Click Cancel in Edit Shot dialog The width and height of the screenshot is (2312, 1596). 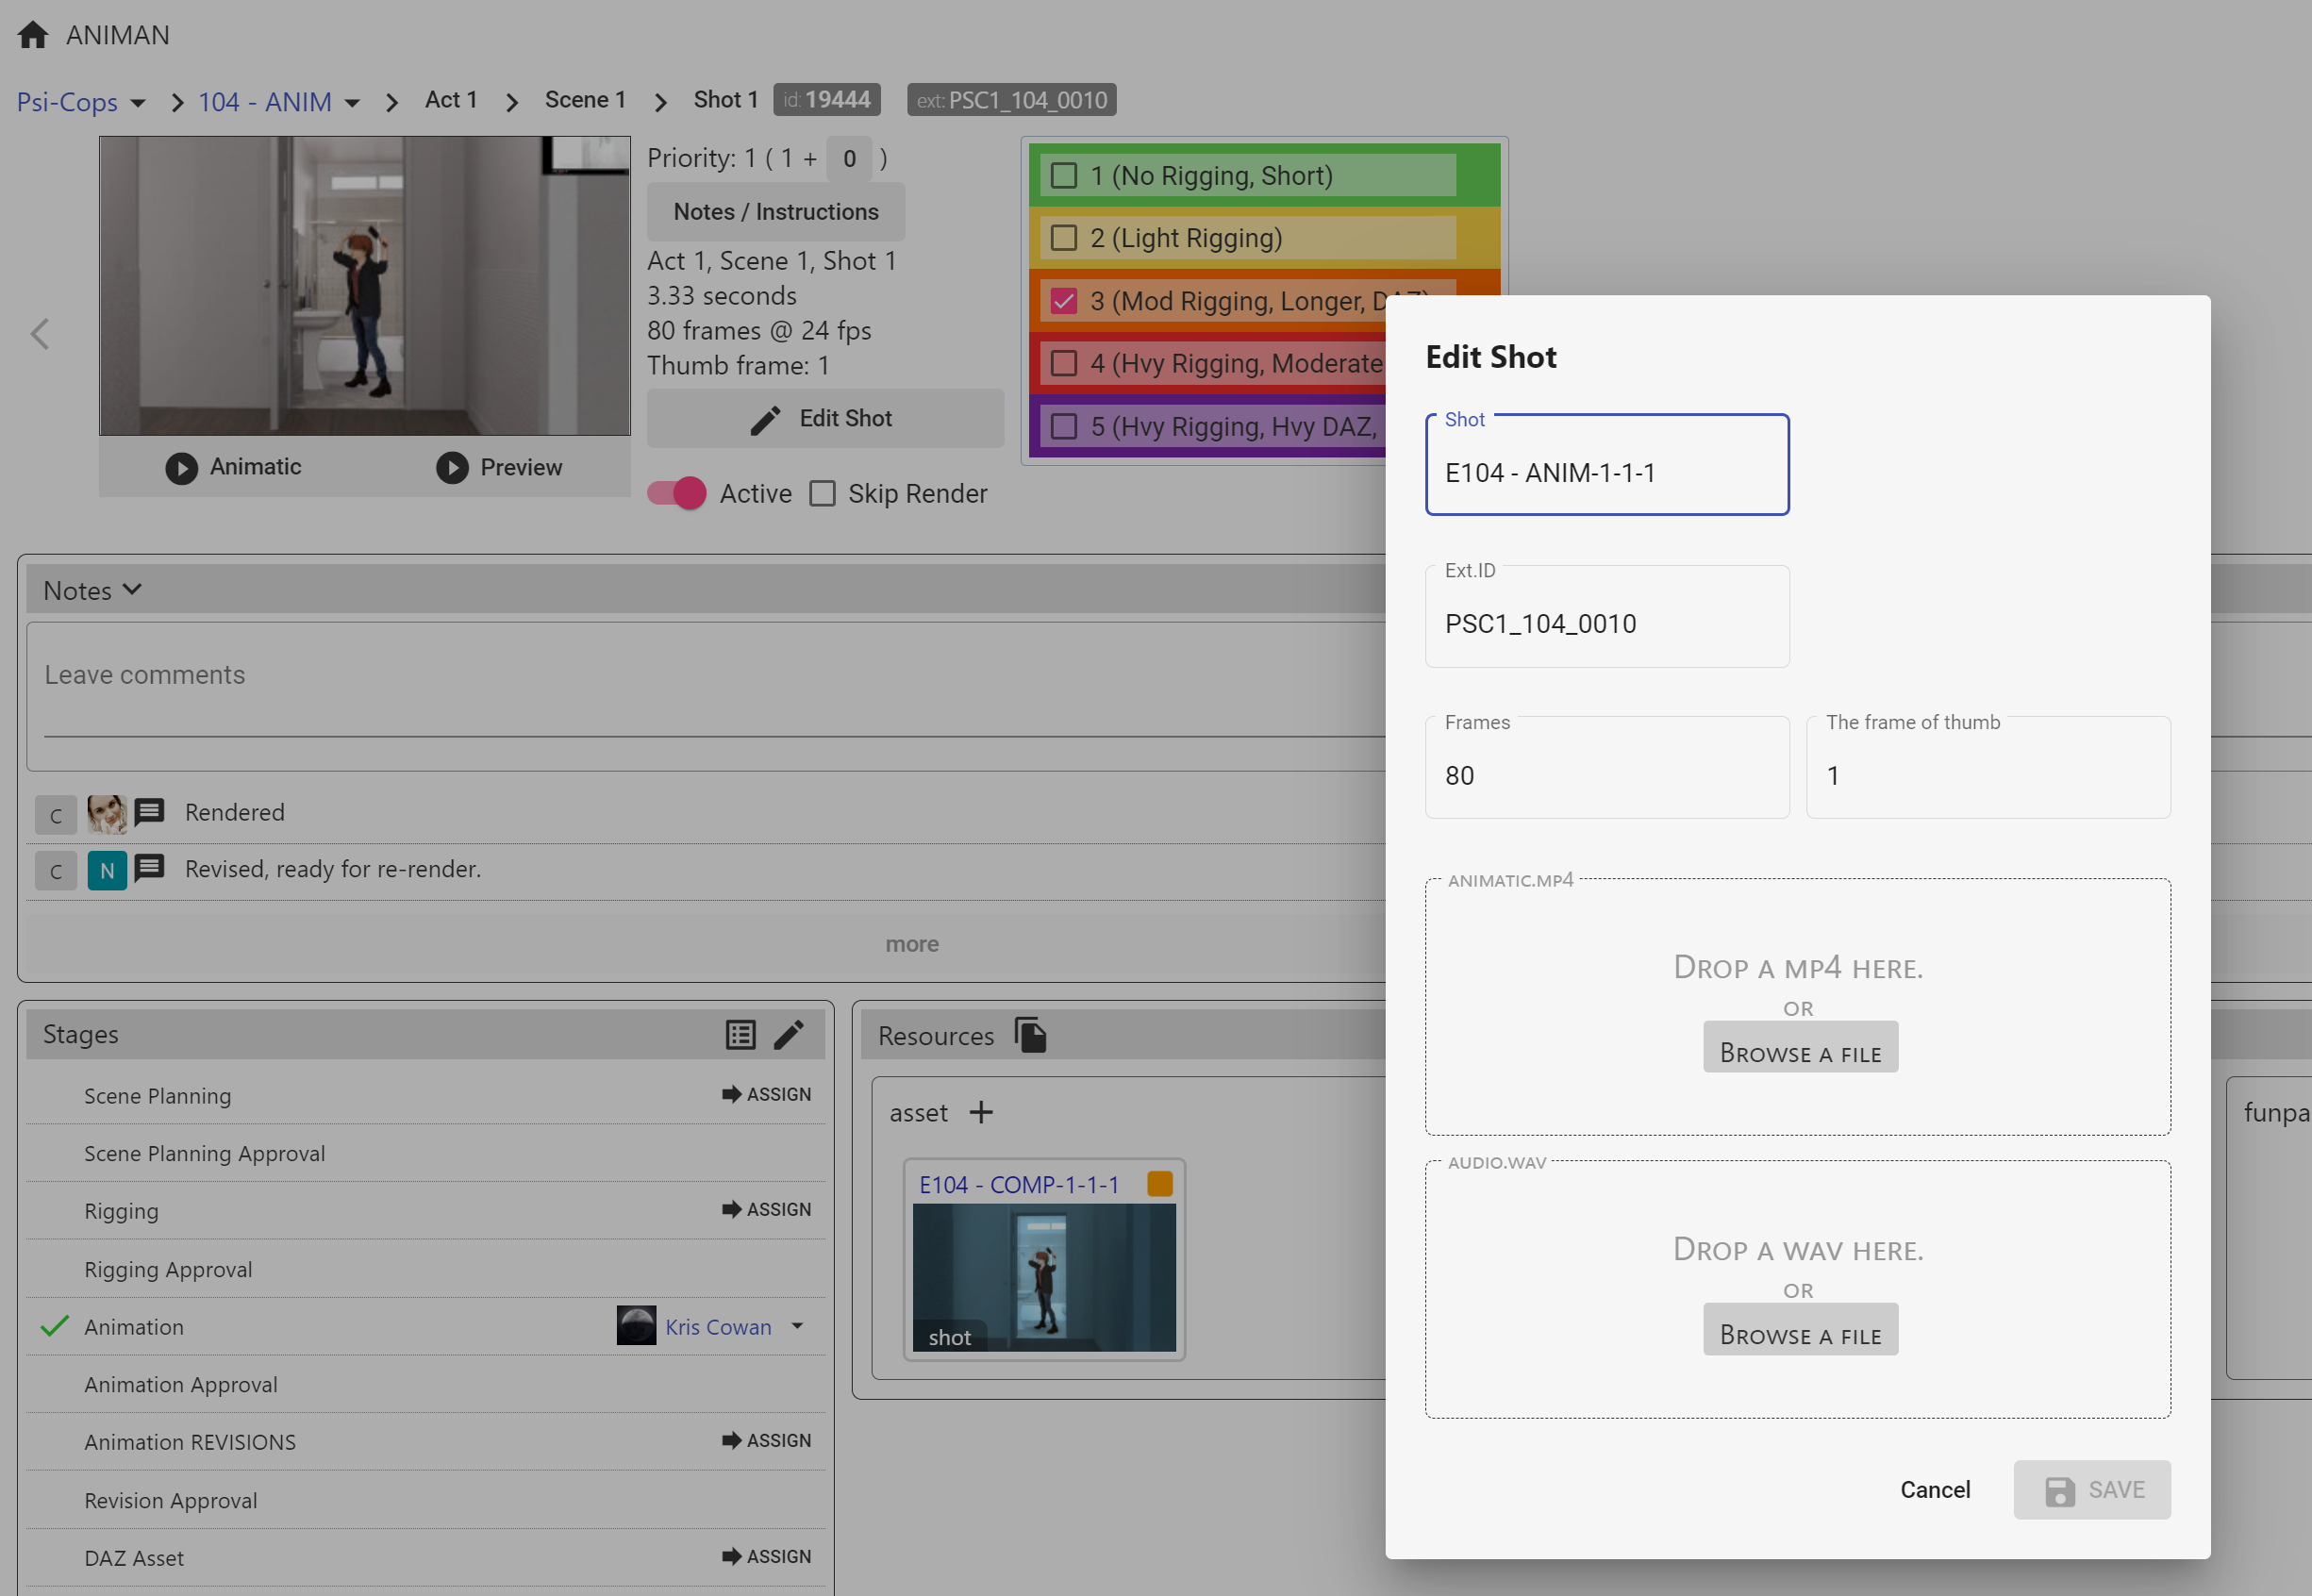(x=1934, y=1489)
